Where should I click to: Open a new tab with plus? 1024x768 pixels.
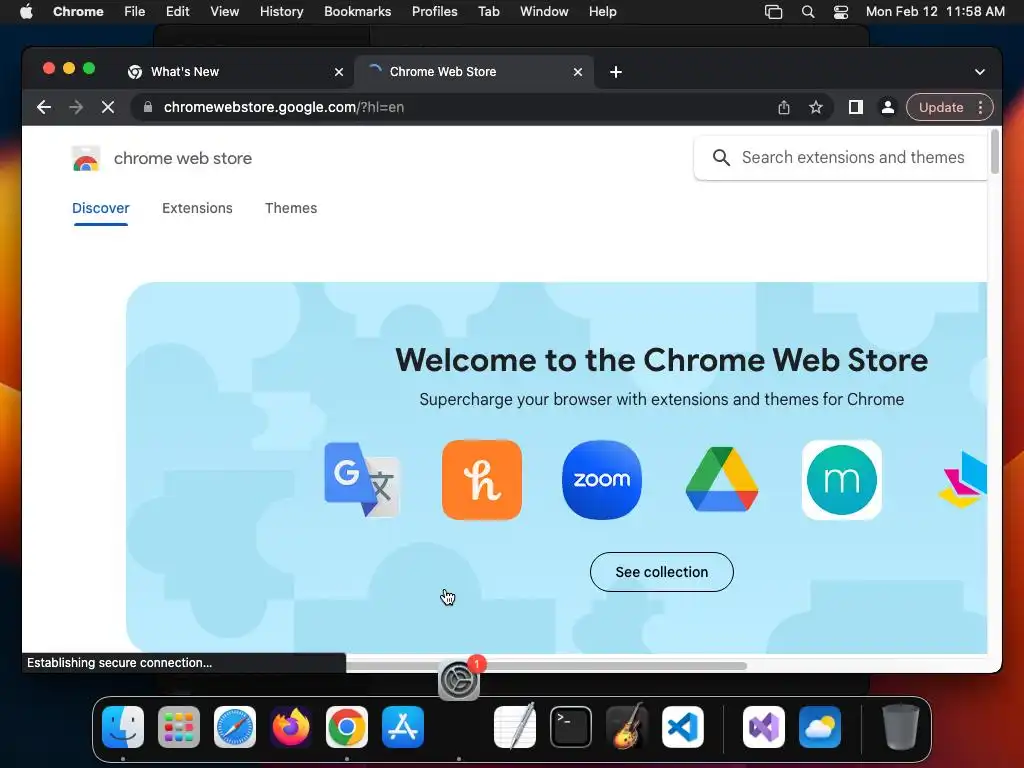pyautogui.click(x=616, y=72)
